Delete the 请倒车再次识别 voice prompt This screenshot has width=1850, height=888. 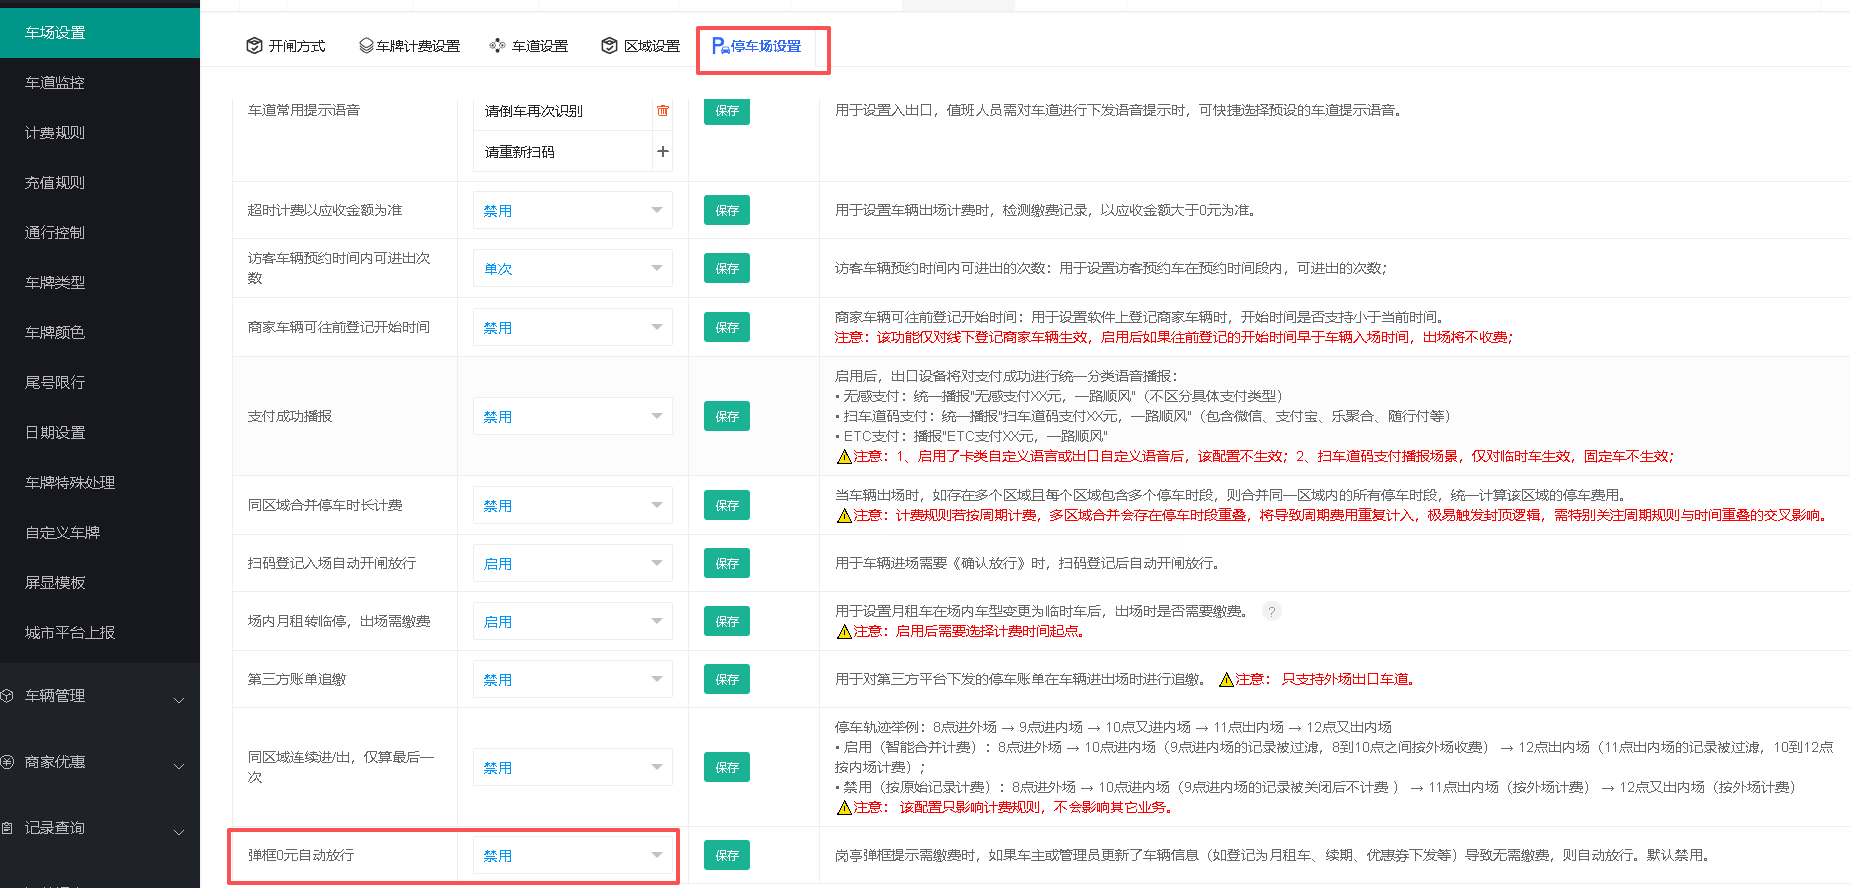662,110
